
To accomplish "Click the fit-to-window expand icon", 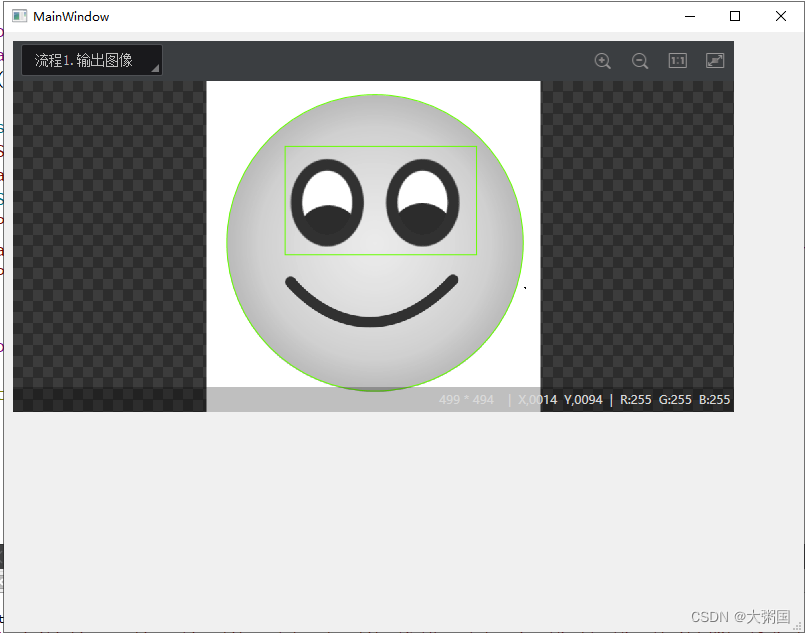I will tap(715, 61).
